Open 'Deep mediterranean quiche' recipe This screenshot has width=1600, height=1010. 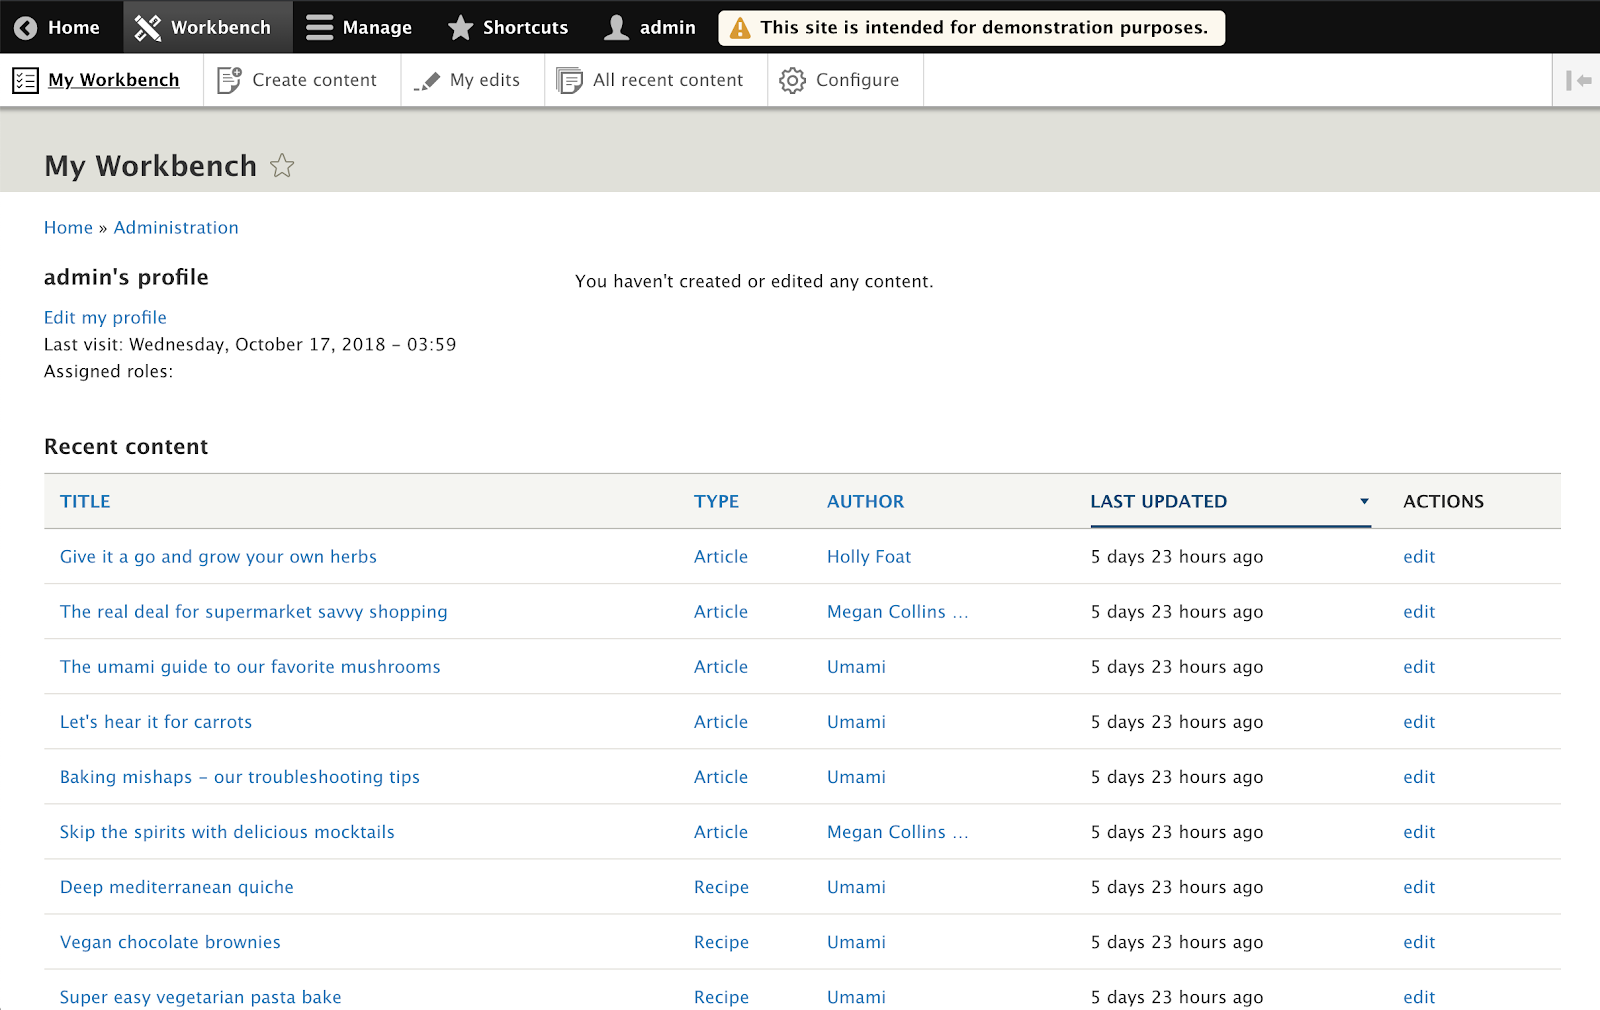[x=177, y=887]
